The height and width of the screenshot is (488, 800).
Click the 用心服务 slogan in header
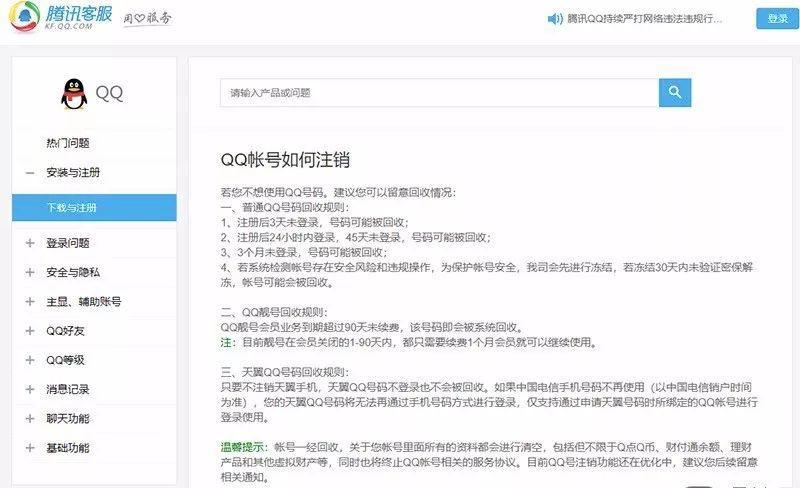[x=147, y=18]
